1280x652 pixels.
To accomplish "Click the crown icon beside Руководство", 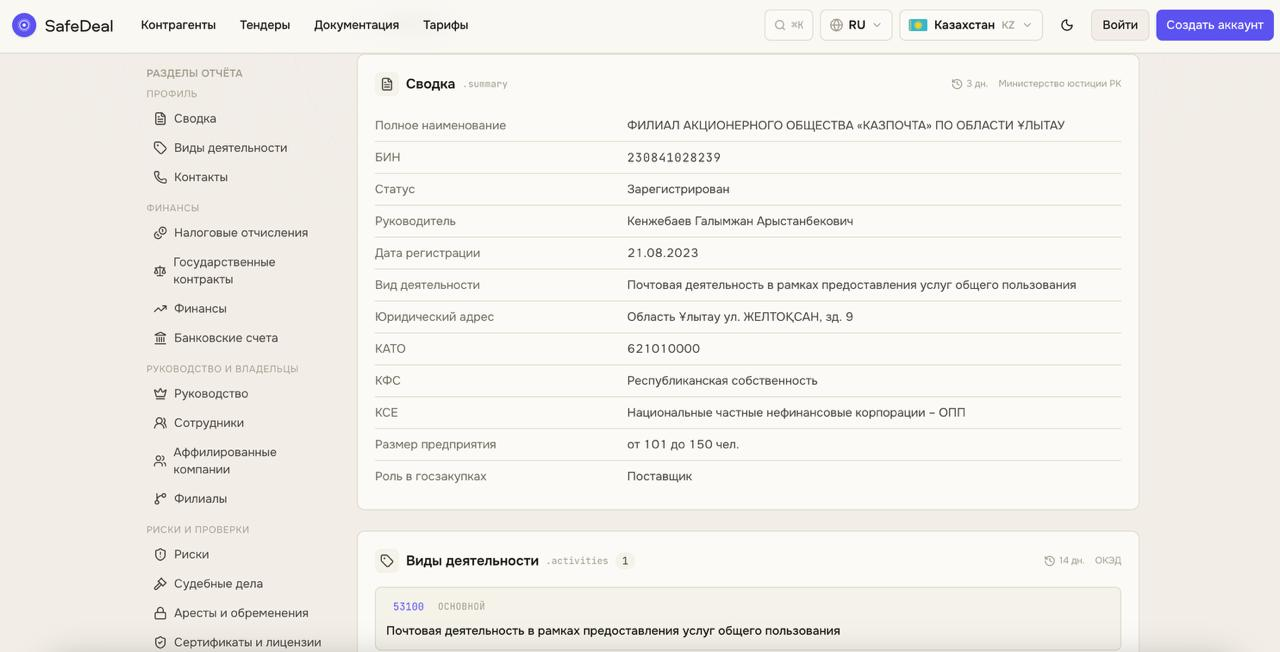I will point(160,393).
